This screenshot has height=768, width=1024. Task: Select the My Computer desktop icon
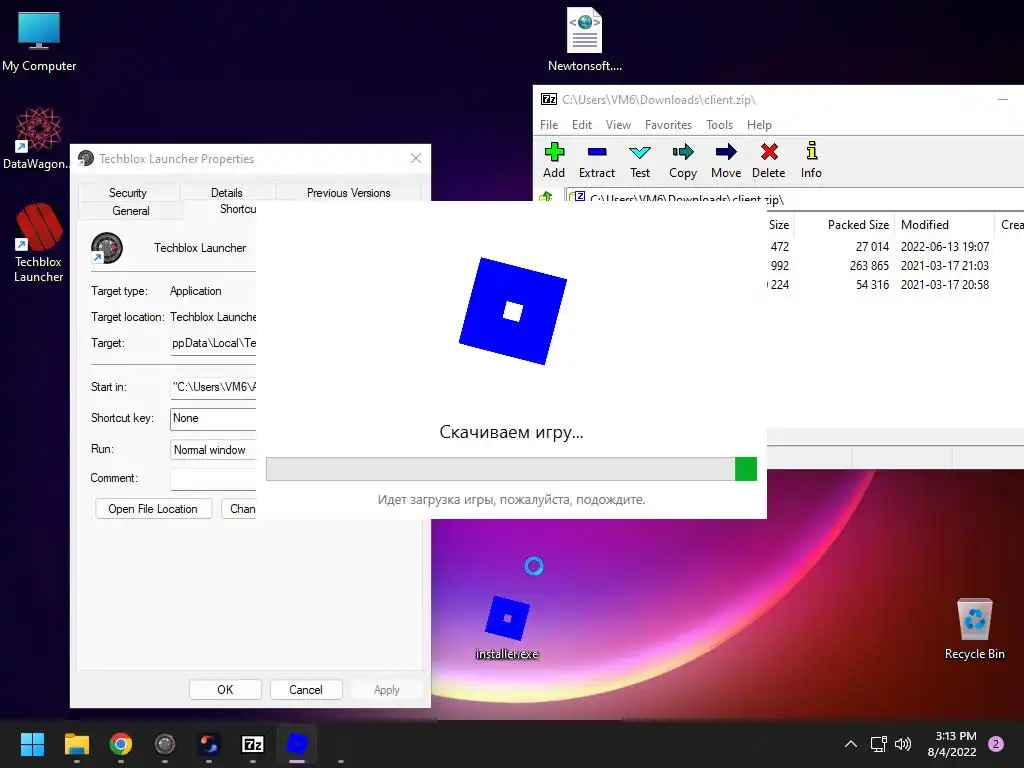pyautogui.click(x=39, y=40)
